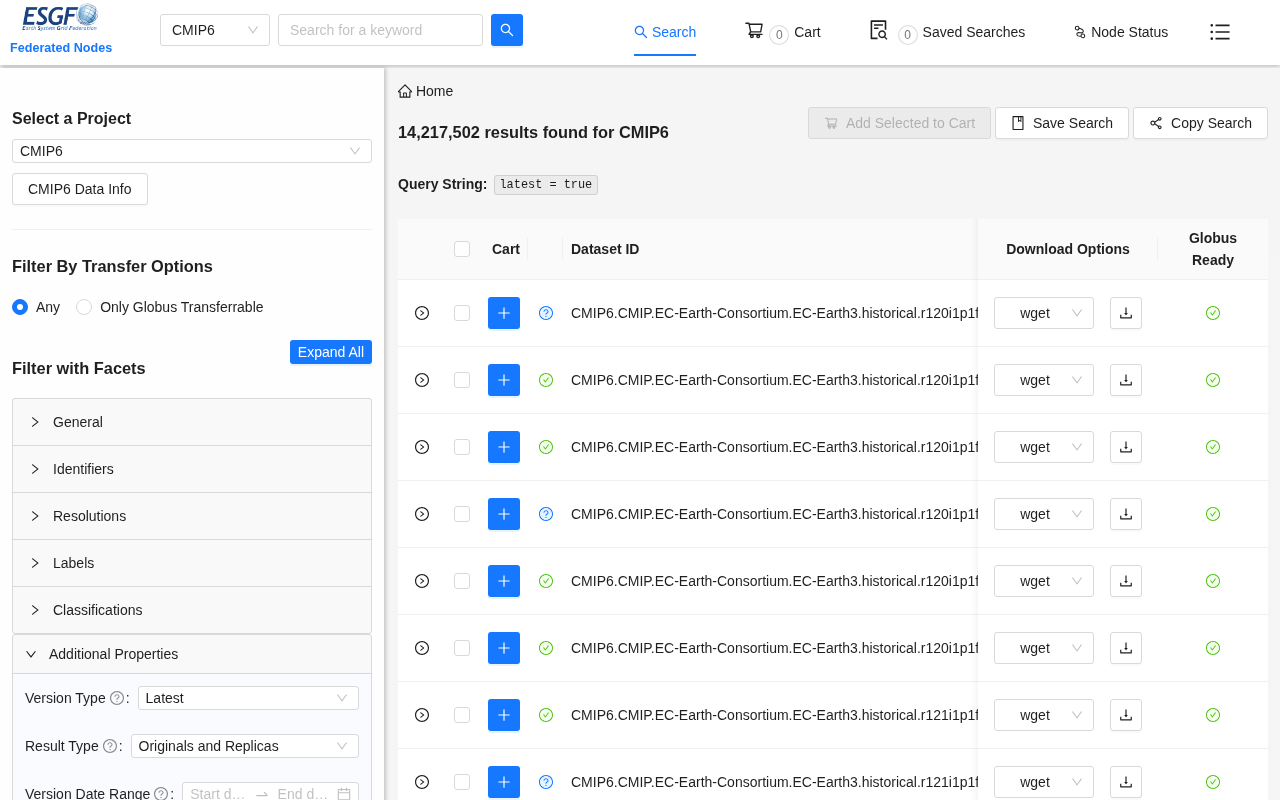
Task: Open Result Type dropdown
Action: click(x=244, y=746)
